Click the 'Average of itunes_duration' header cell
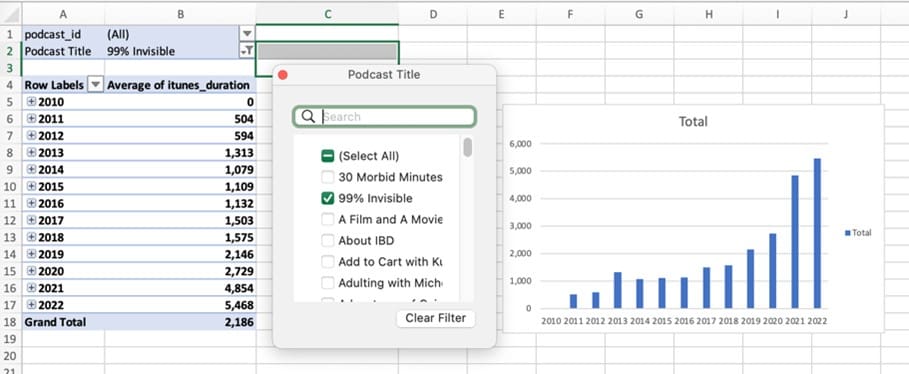Viewport: 909px width, 374px height. tap(179, 85)
